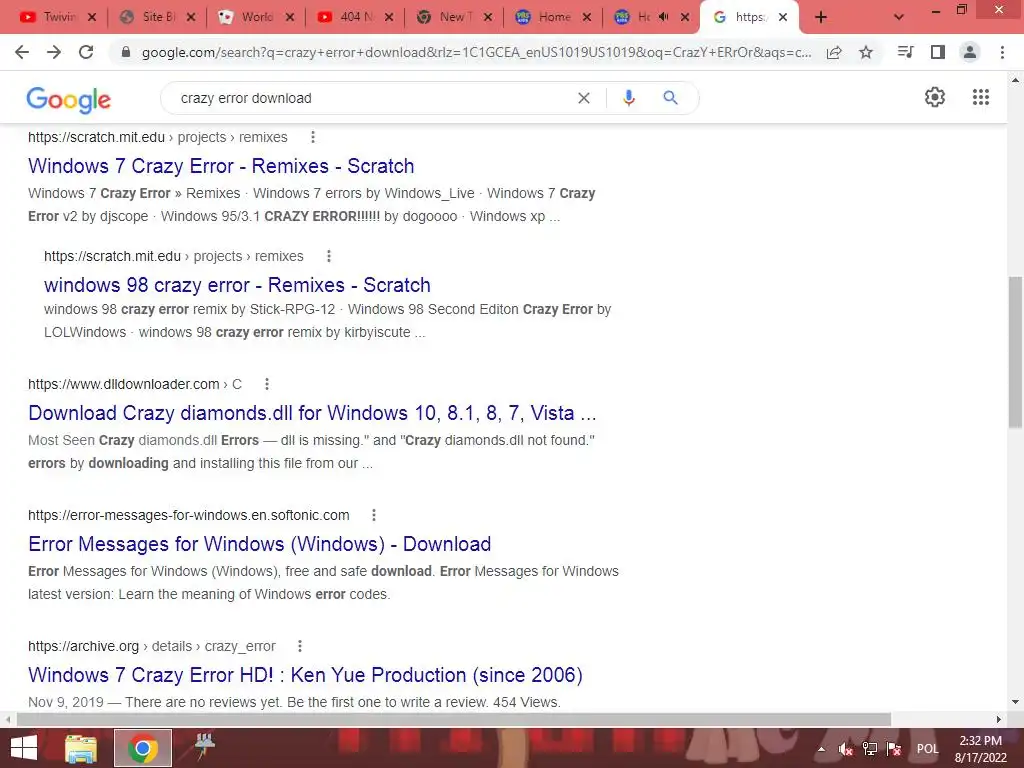Open options for archive.org result
Image resolution: width=1024 pixels, height=768 pixels.
pyautogui.click(x=300, y=646)
